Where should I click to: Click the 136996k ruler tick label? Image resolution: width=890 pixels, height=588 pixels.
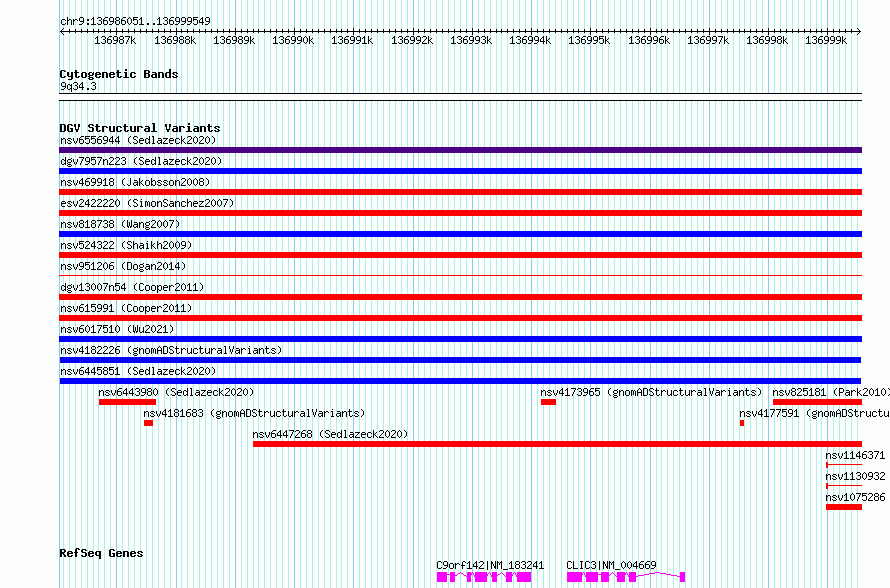[649, 40]
